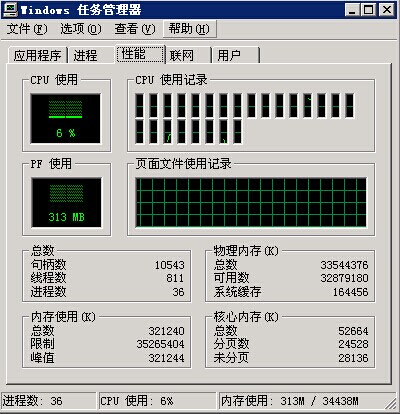Click the CPU usage gauge display
The height and width of the screenshot is (414, 400).
pyautogui.click(x=66, y=119)
